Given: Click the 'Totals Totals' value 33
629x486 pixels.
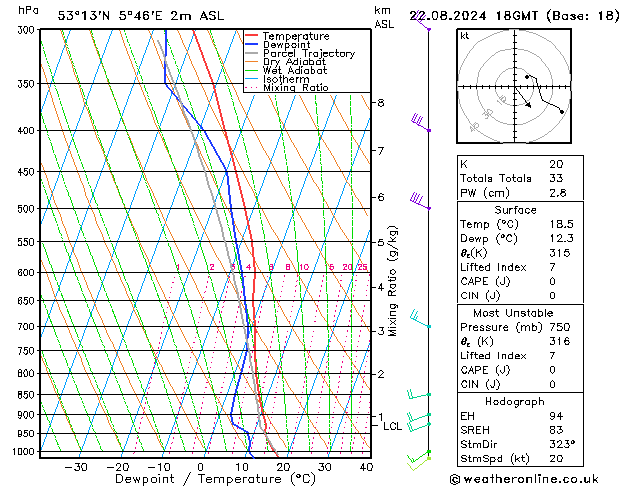Looking at the screenshot, I should [556, 178].
